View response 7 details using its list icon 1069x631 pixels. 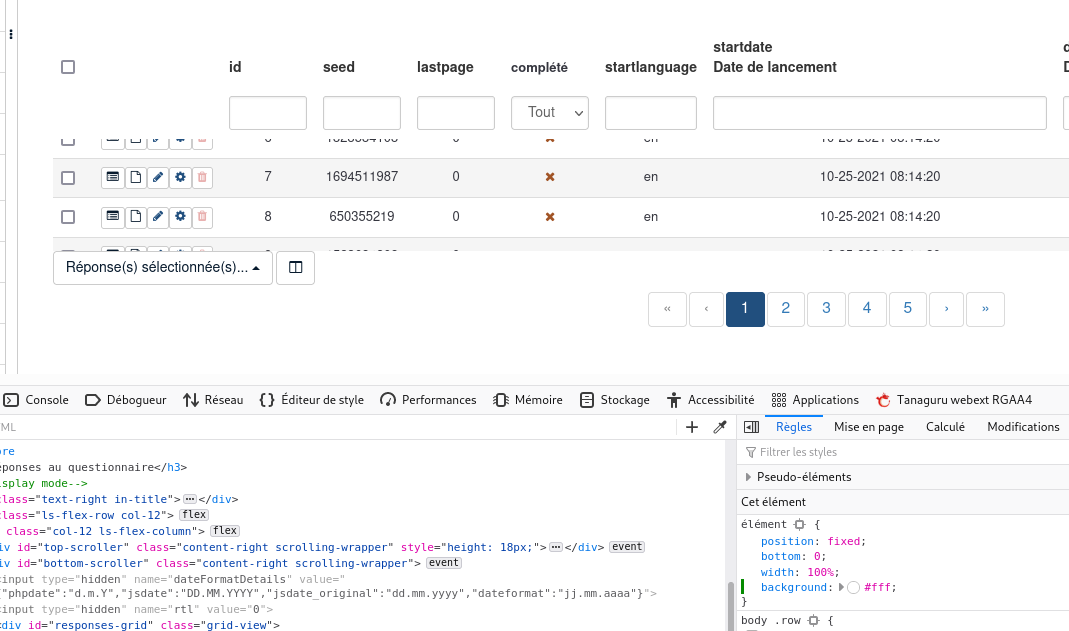tap(112, 177)
